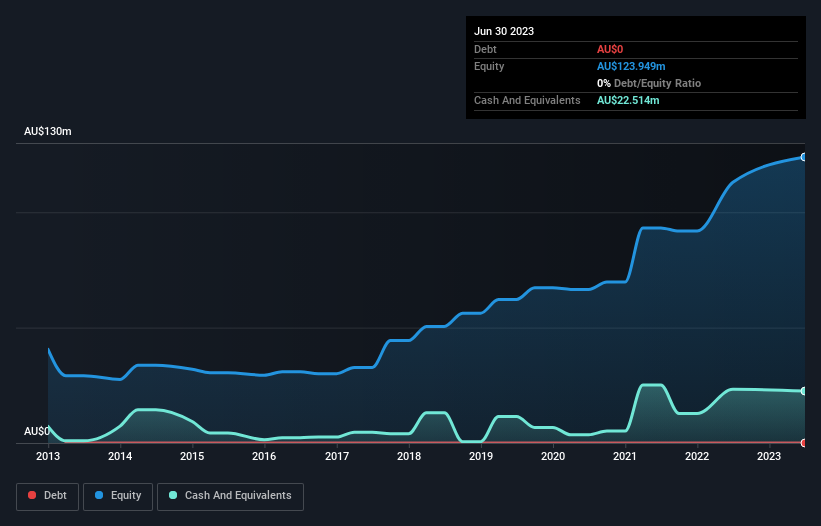Screen dimensions: 821x526
Task: Click the Jun 30 2023 tooltip date
Action: [x=504, y=31]
